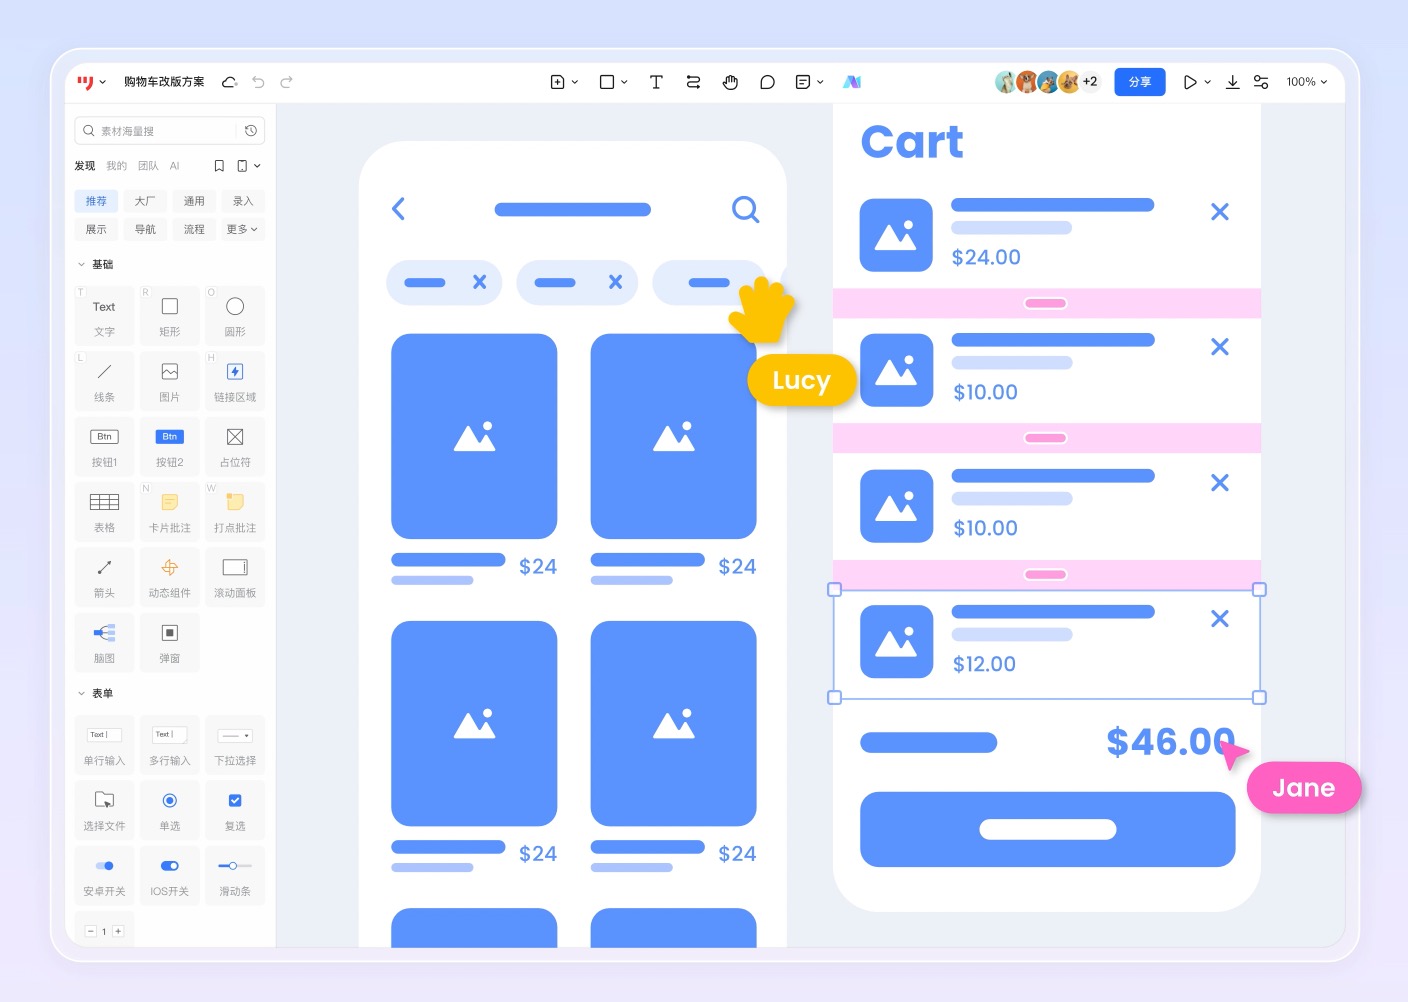Image resolution: width=1408 pixels, height=1002 pixels.
Task: Pick the 卡片批注 card note component
Action: [x=170, y=513]
